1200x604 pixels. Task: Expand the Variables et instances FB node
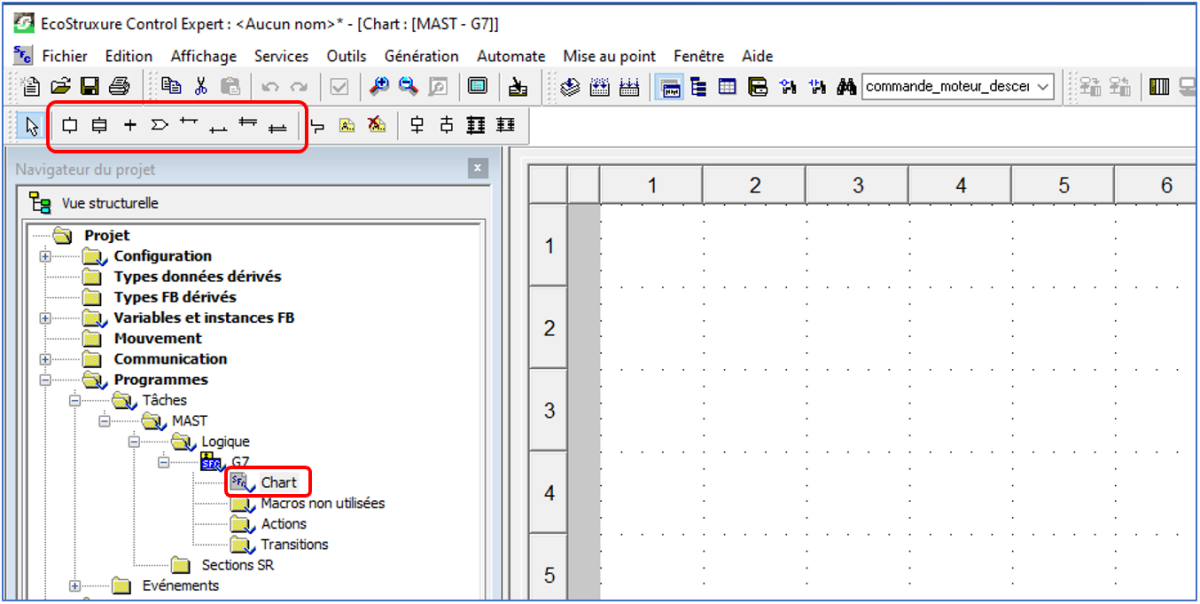click(45, 318)
